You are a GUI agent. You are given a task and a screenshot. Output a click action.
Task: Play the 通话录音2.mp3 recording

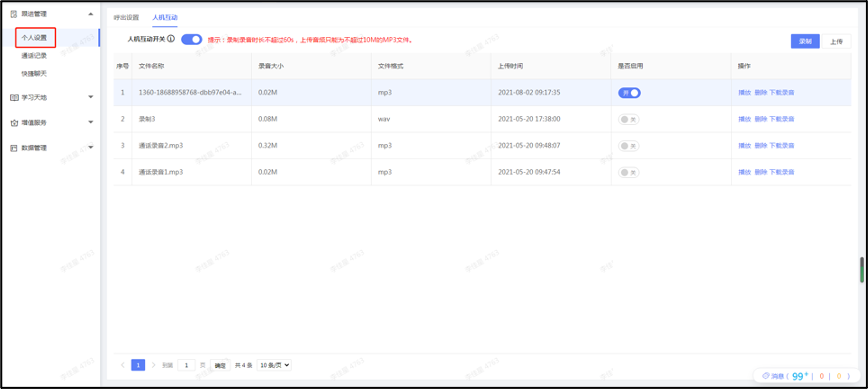745,146
